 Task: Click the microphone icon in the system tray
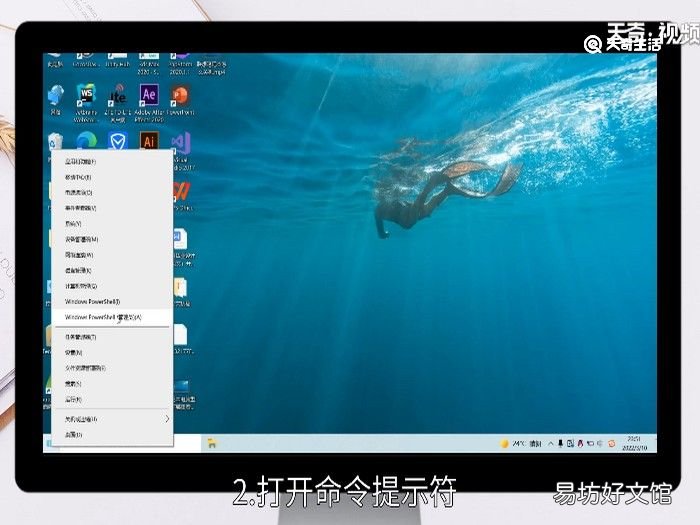pos(560,443)
